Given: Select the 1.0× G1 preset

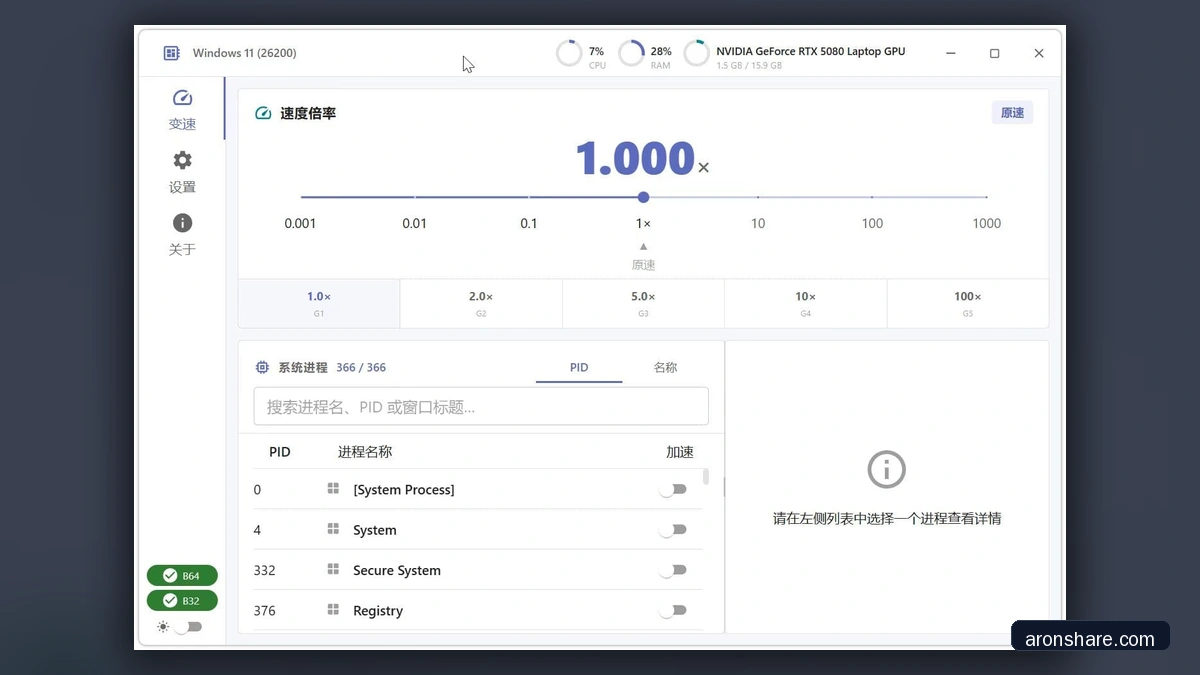Looking at the screenshot, I should coord(319,303).
